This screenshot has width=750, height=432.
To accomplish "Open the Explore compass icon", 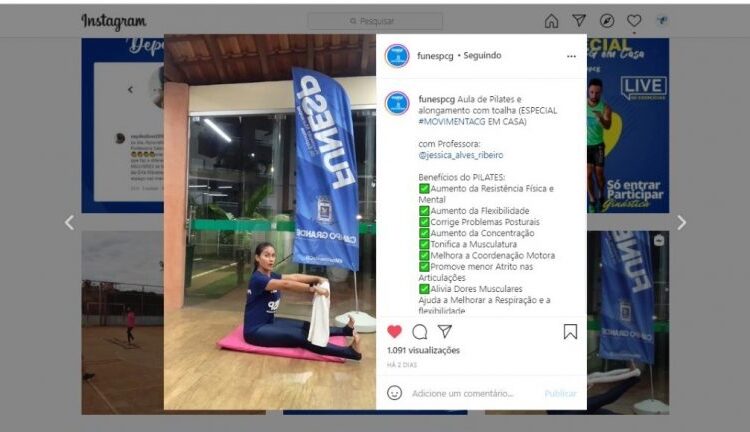I will (x=607, y=21).
